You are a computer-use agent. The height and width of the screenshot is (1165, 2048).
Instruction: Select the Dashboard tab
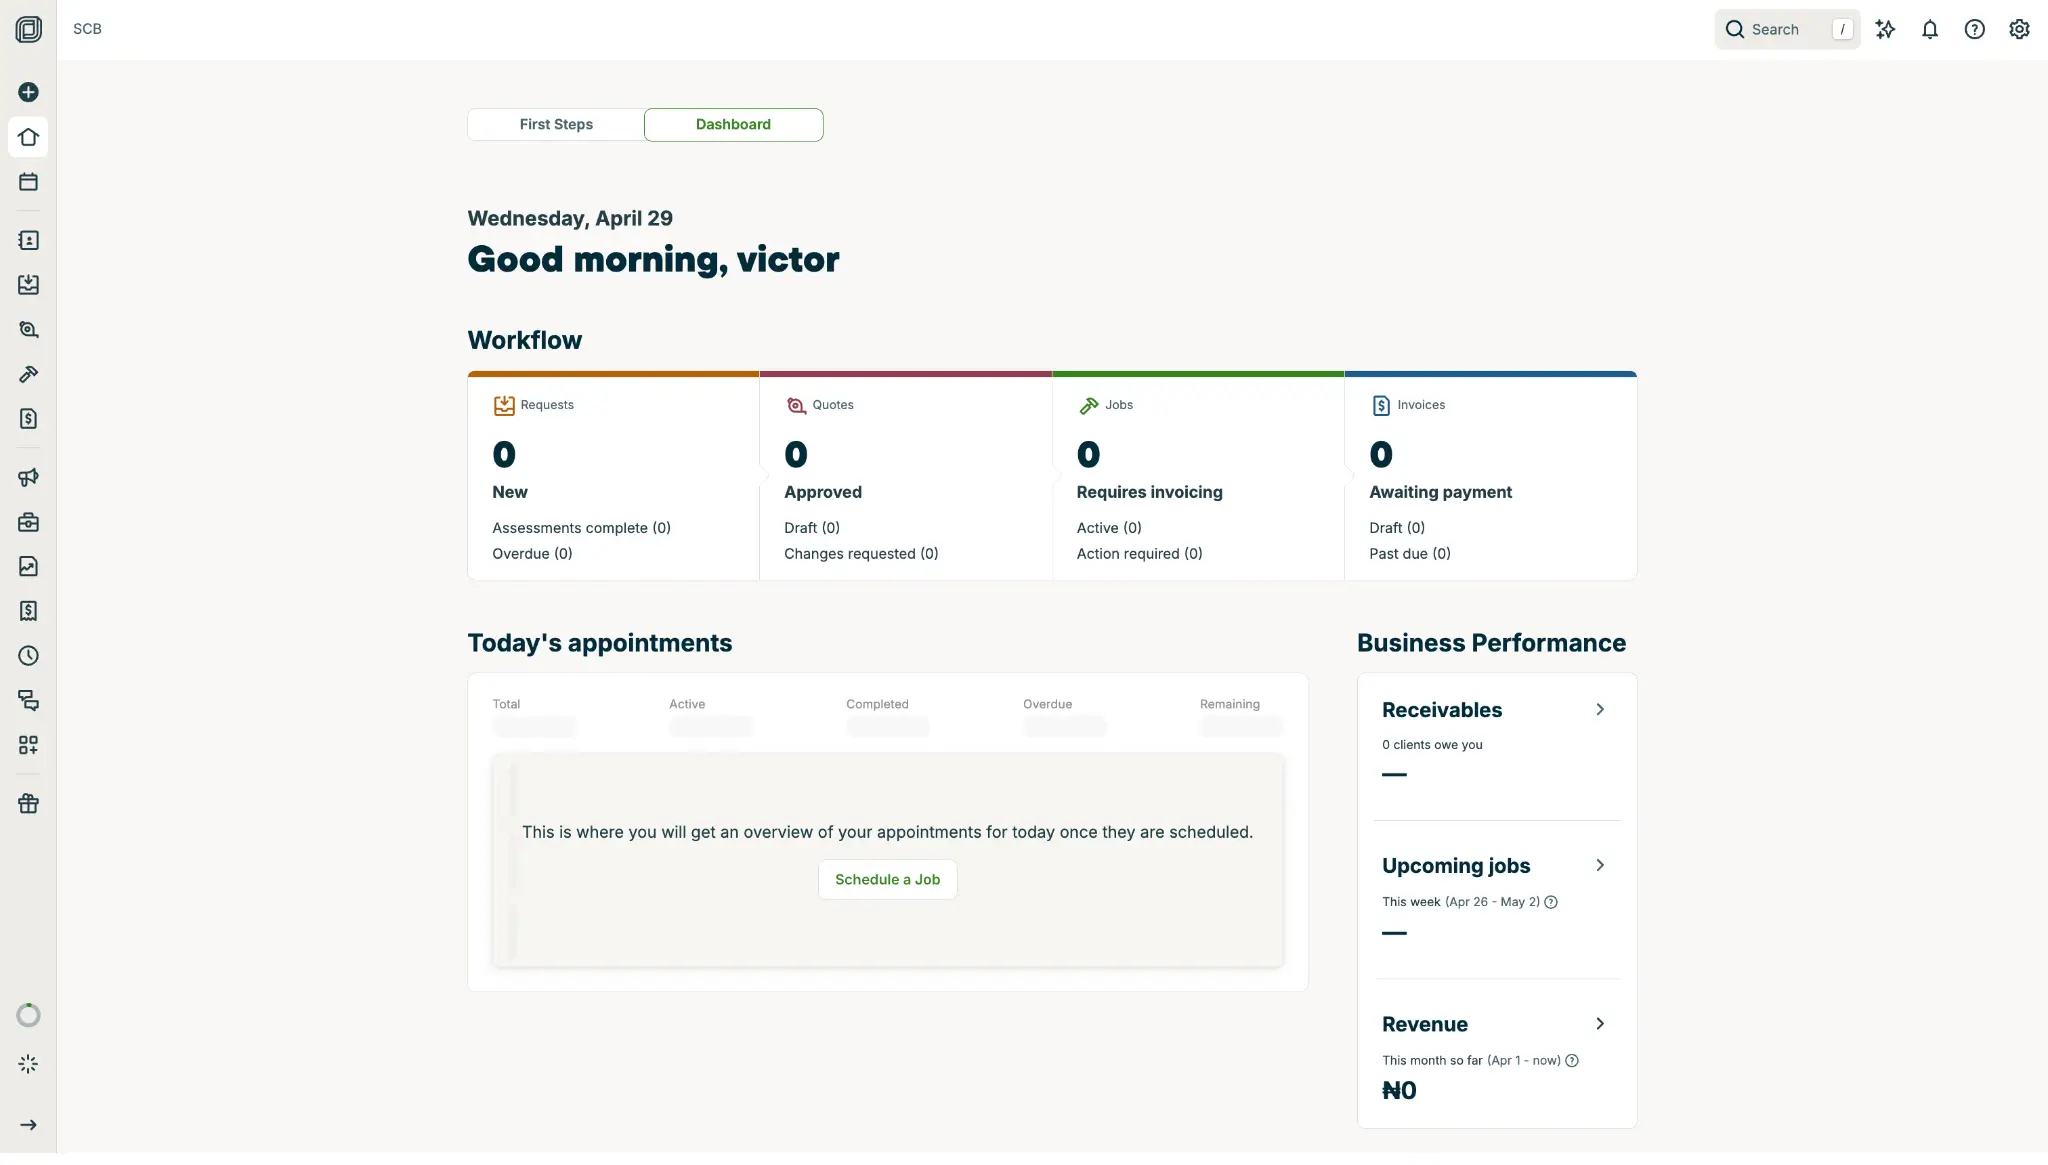point(733,125)
